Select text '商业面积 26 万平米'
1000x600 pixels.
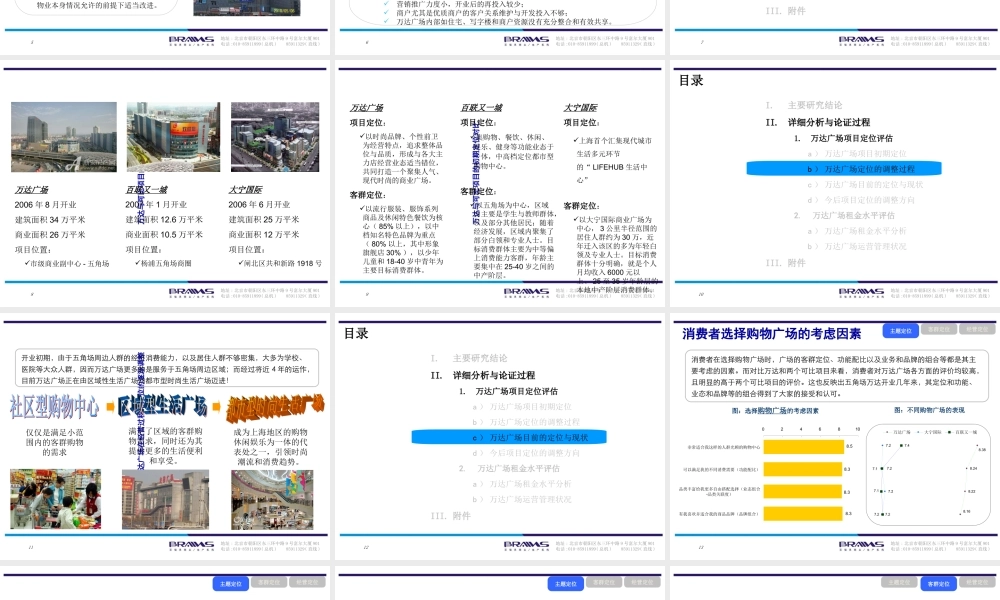pyautogui.click(x=50, y=235)
